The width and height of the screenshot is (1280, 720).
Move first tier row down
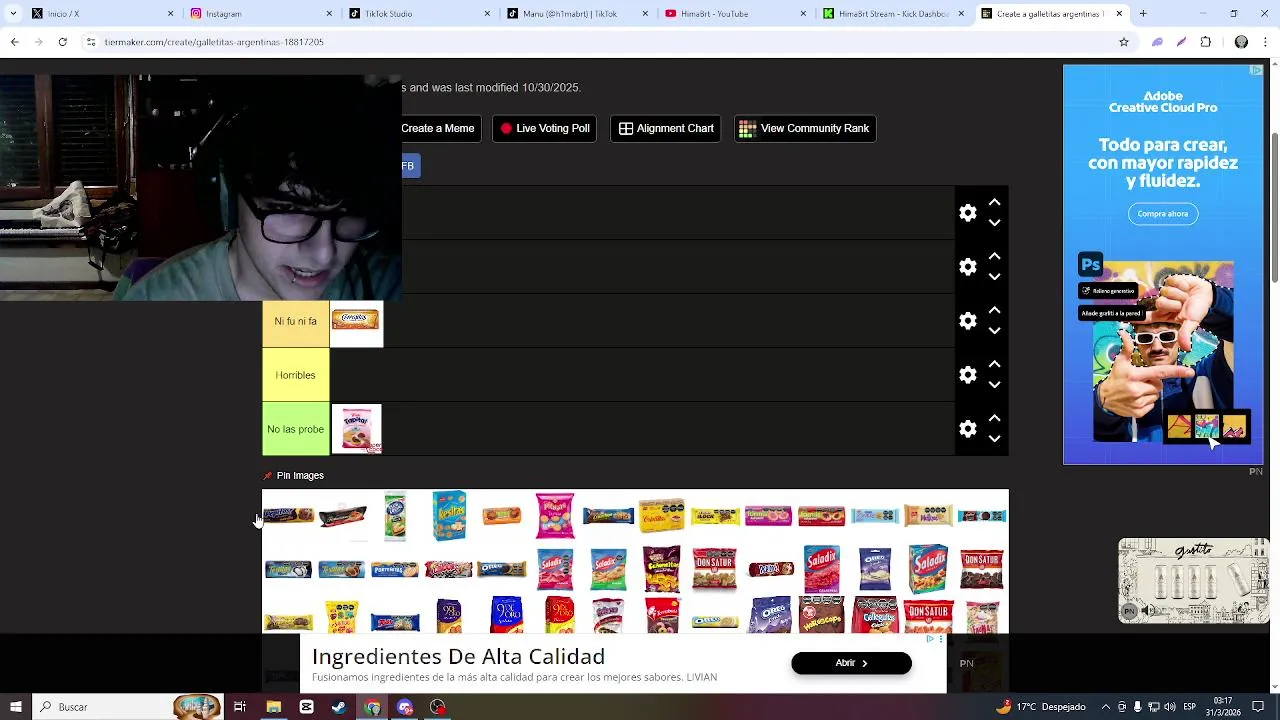coord(994,223)
